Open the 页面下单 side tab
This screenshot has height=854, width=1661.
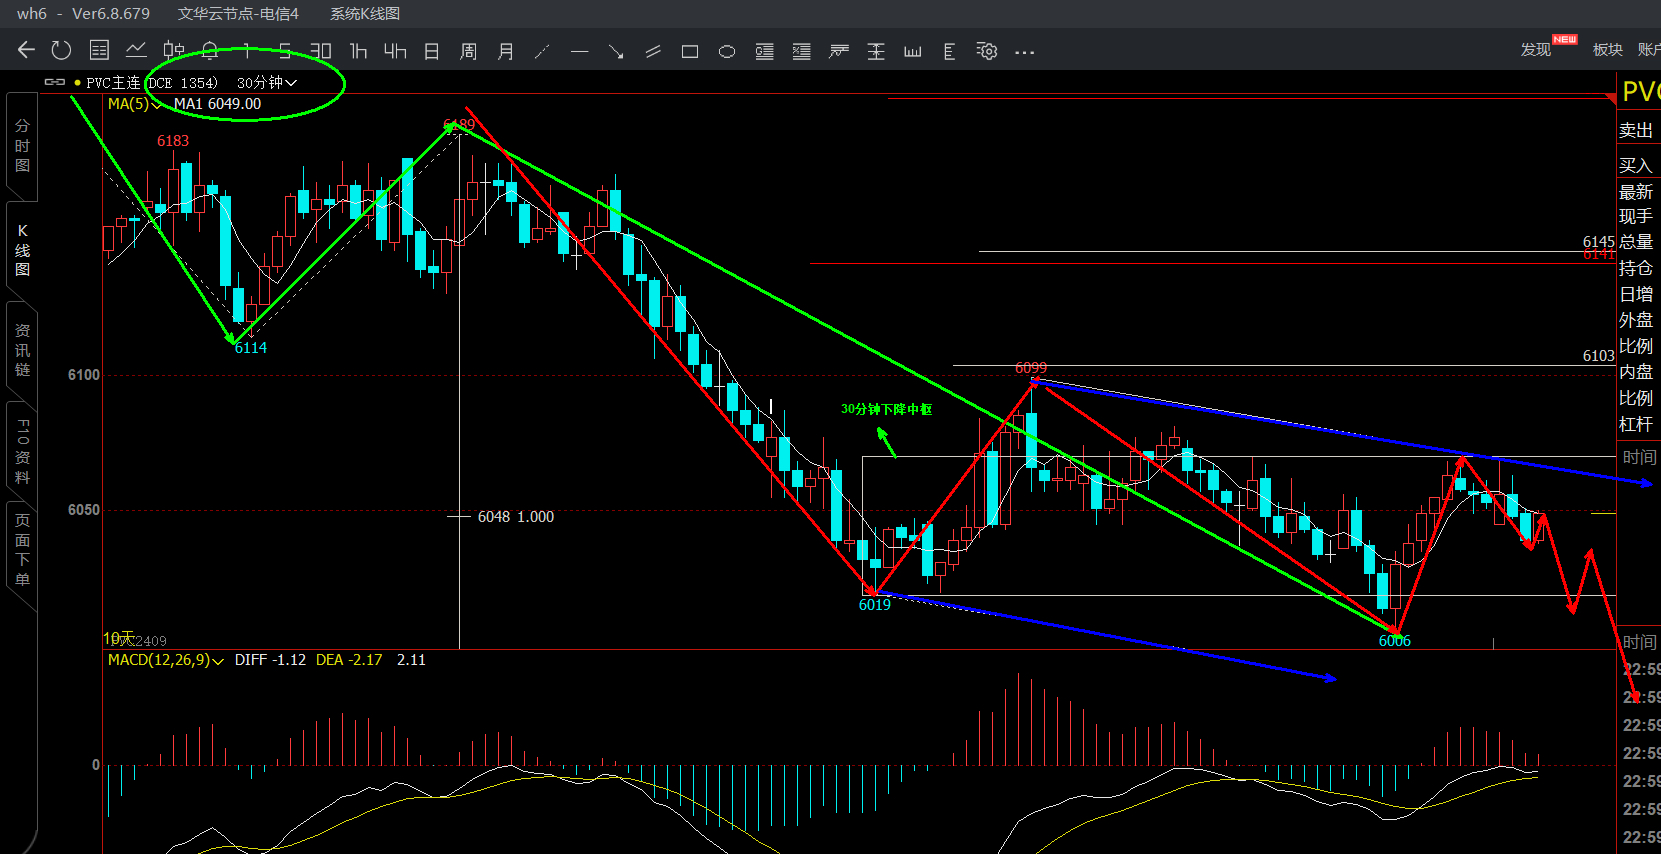click(22, 550)
